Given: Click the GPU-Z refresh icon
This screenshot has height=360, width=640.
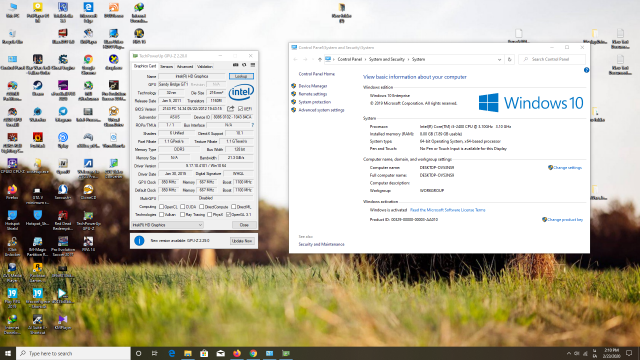Looking at the screenshot, I should click(244, 65).
